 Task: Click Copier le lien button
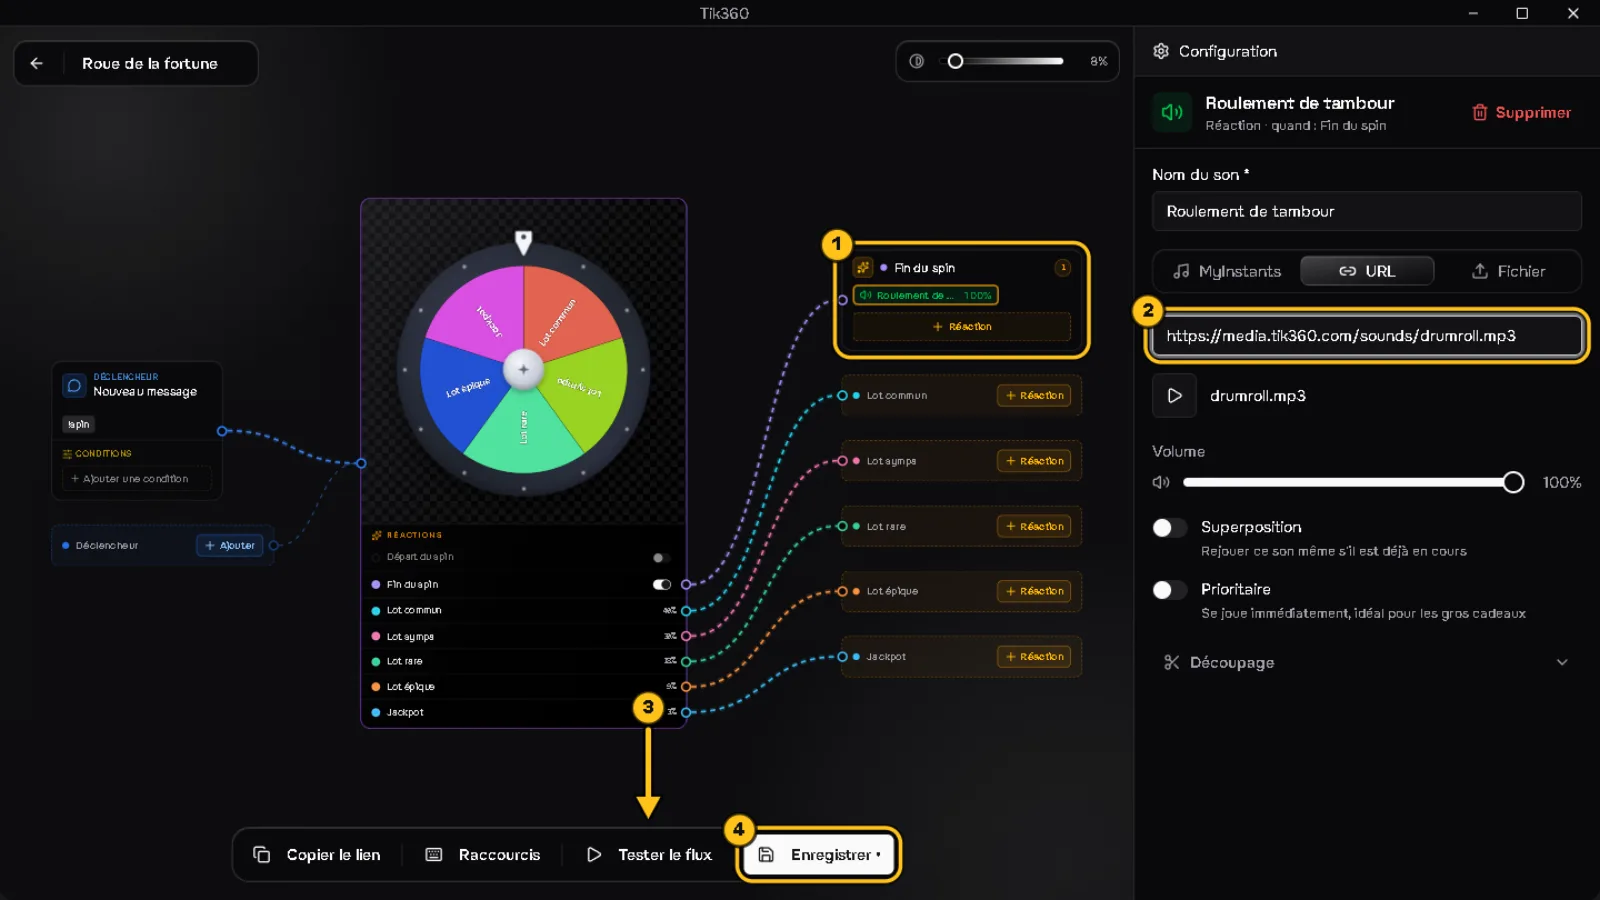317,855
